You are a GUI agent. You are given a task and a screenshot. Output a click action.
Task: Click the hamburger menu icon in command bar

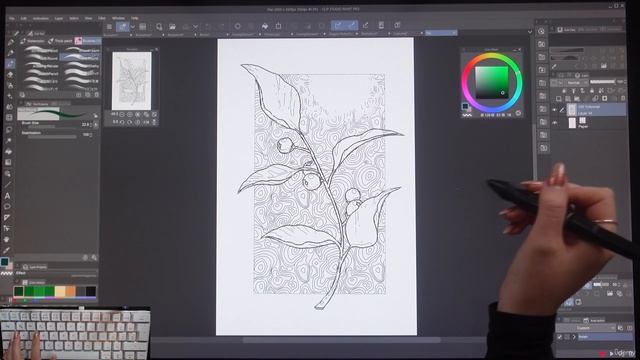109,27
